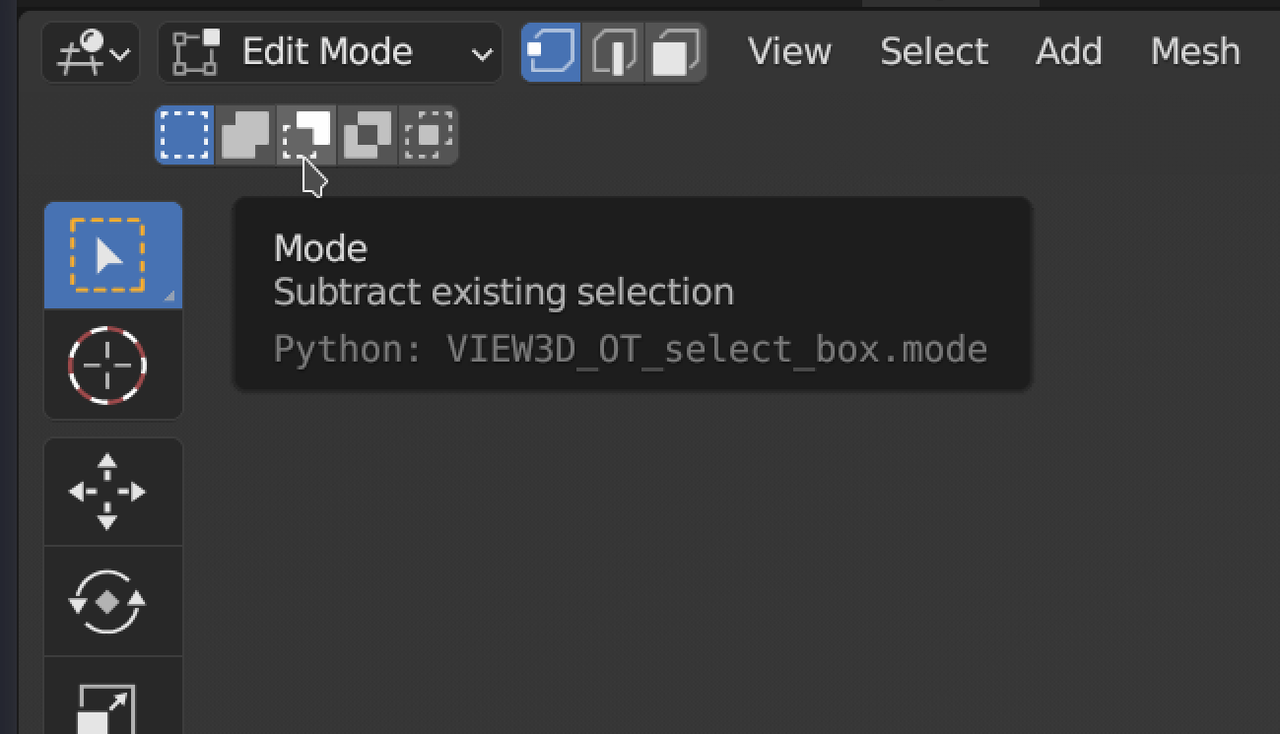Screen dimensions: 1280x734
Task: Choose the Difference selection mode icon
Action: tap(367, 135)
